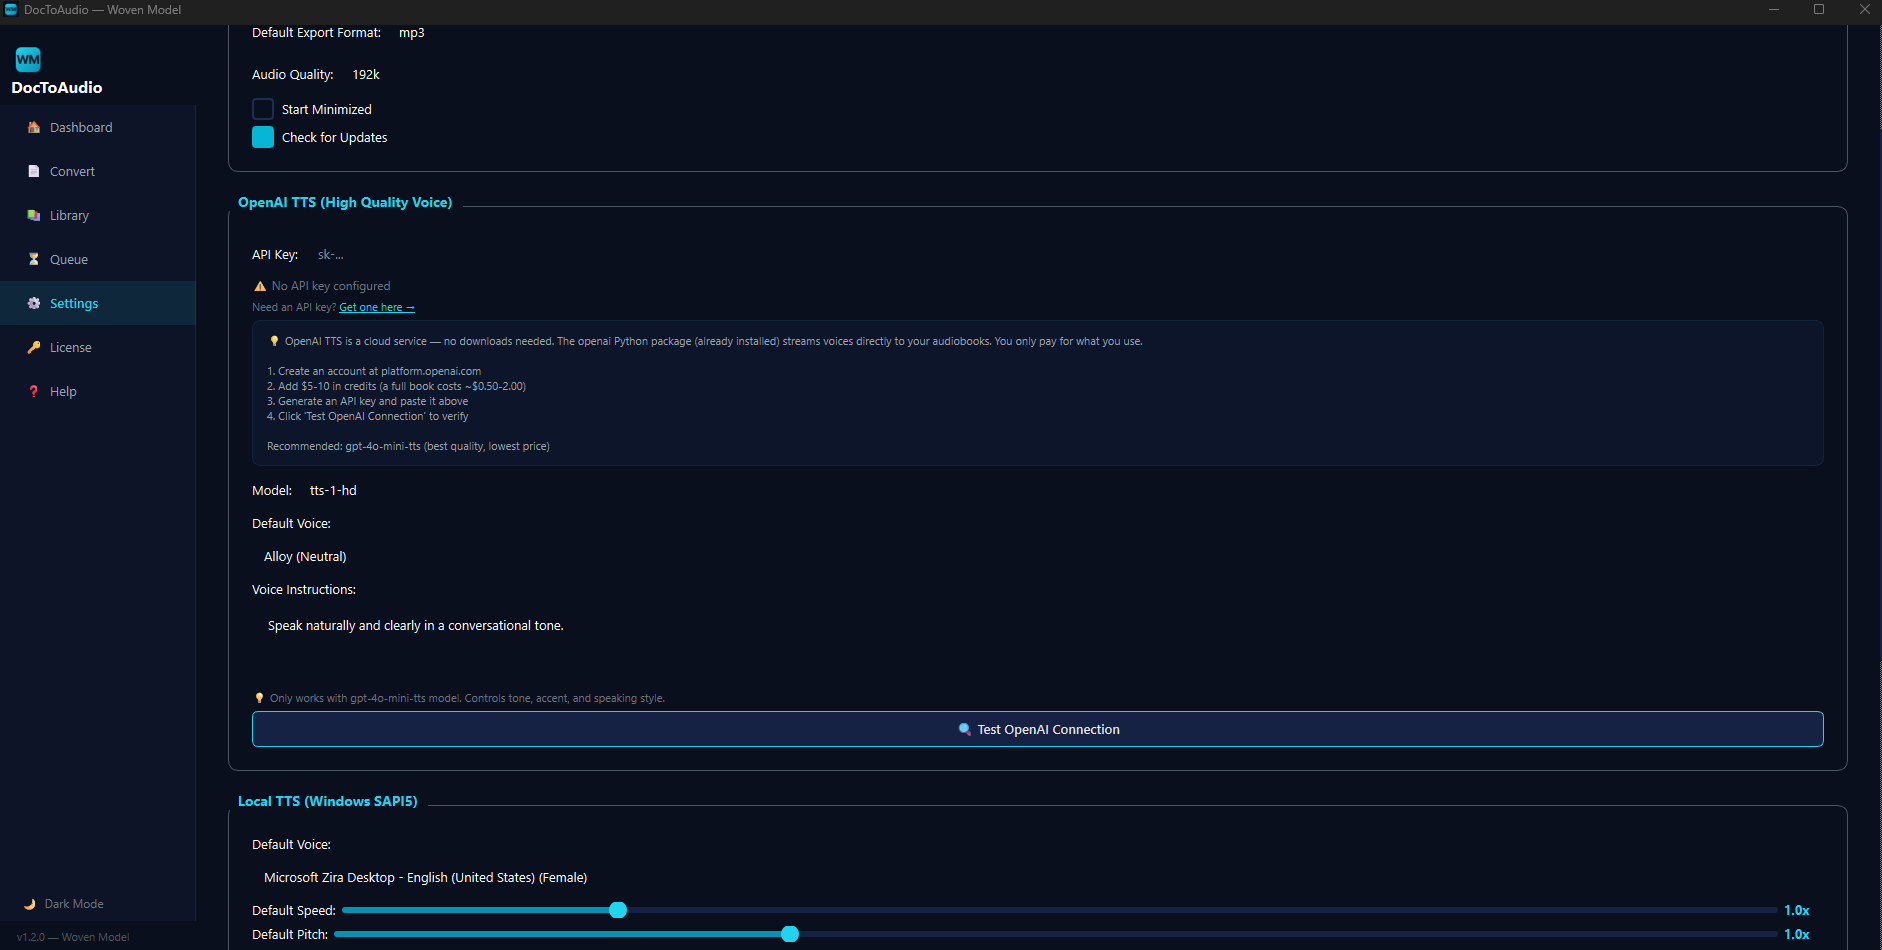The height and width of the screenshot is (950, 1882).
Task: Close the DocToAudio window
Action: 1864,9
